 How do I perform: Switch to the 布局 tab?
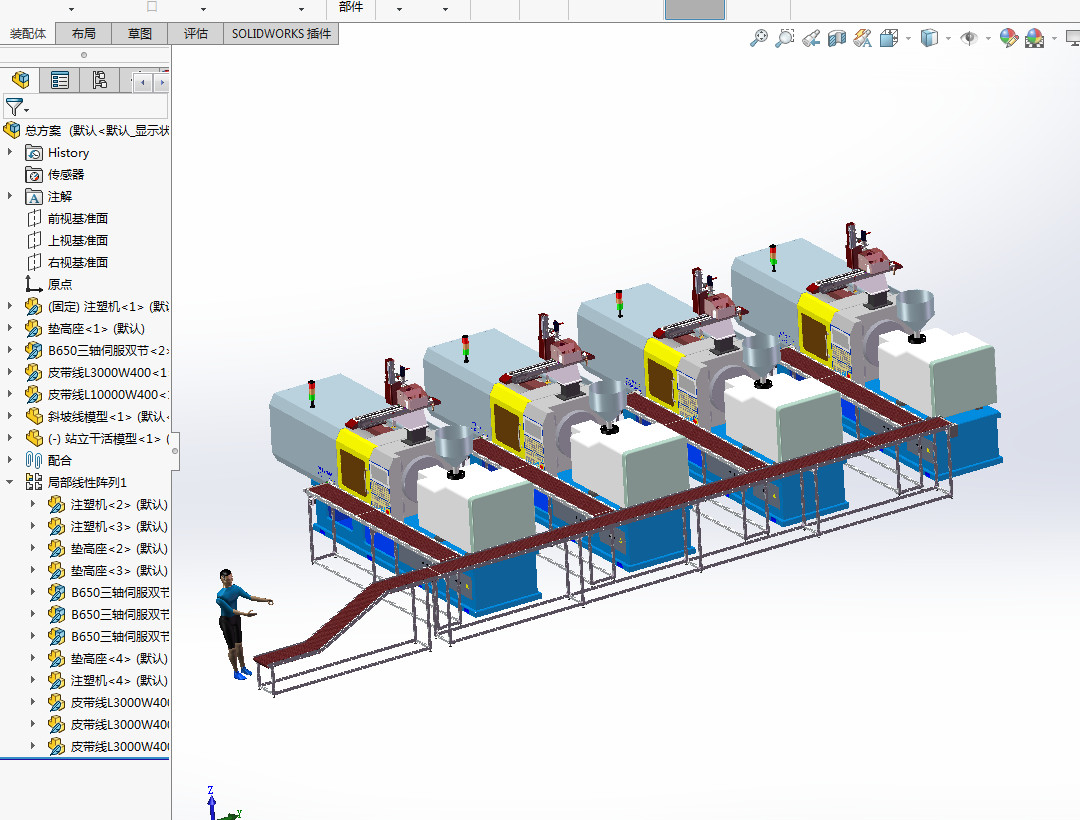pos(83,34)
